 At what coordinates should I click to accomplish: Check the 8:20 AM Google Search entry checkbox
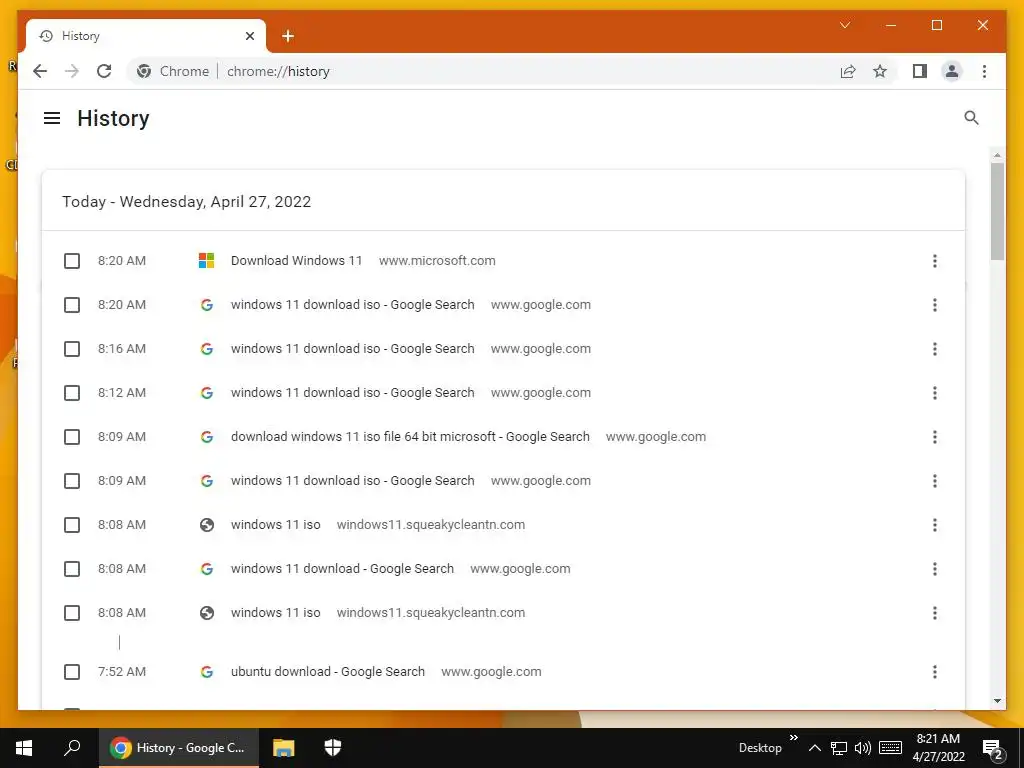coord(72,305)
